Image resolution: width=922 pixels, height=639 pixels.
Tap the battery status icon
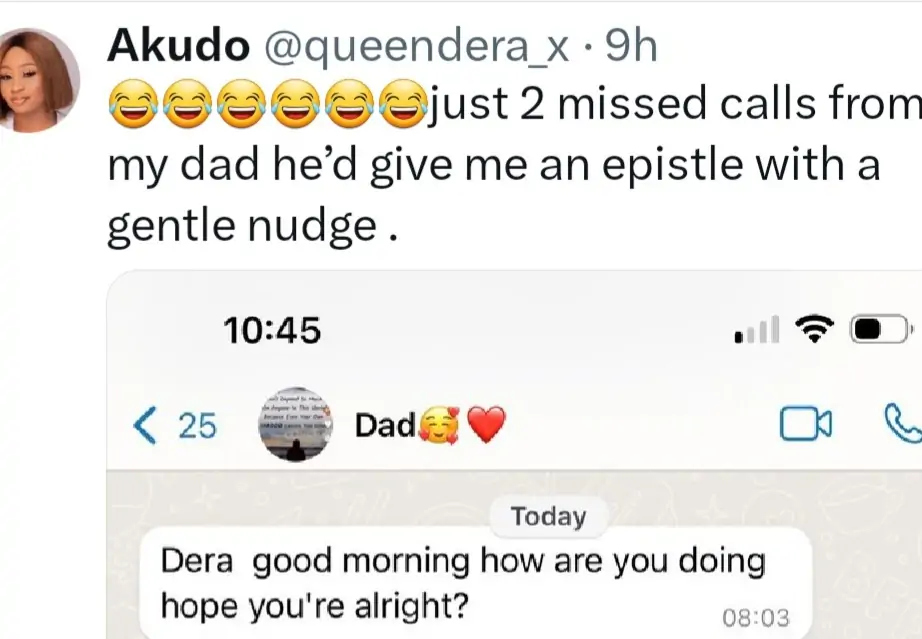click(x=877, y=330)
